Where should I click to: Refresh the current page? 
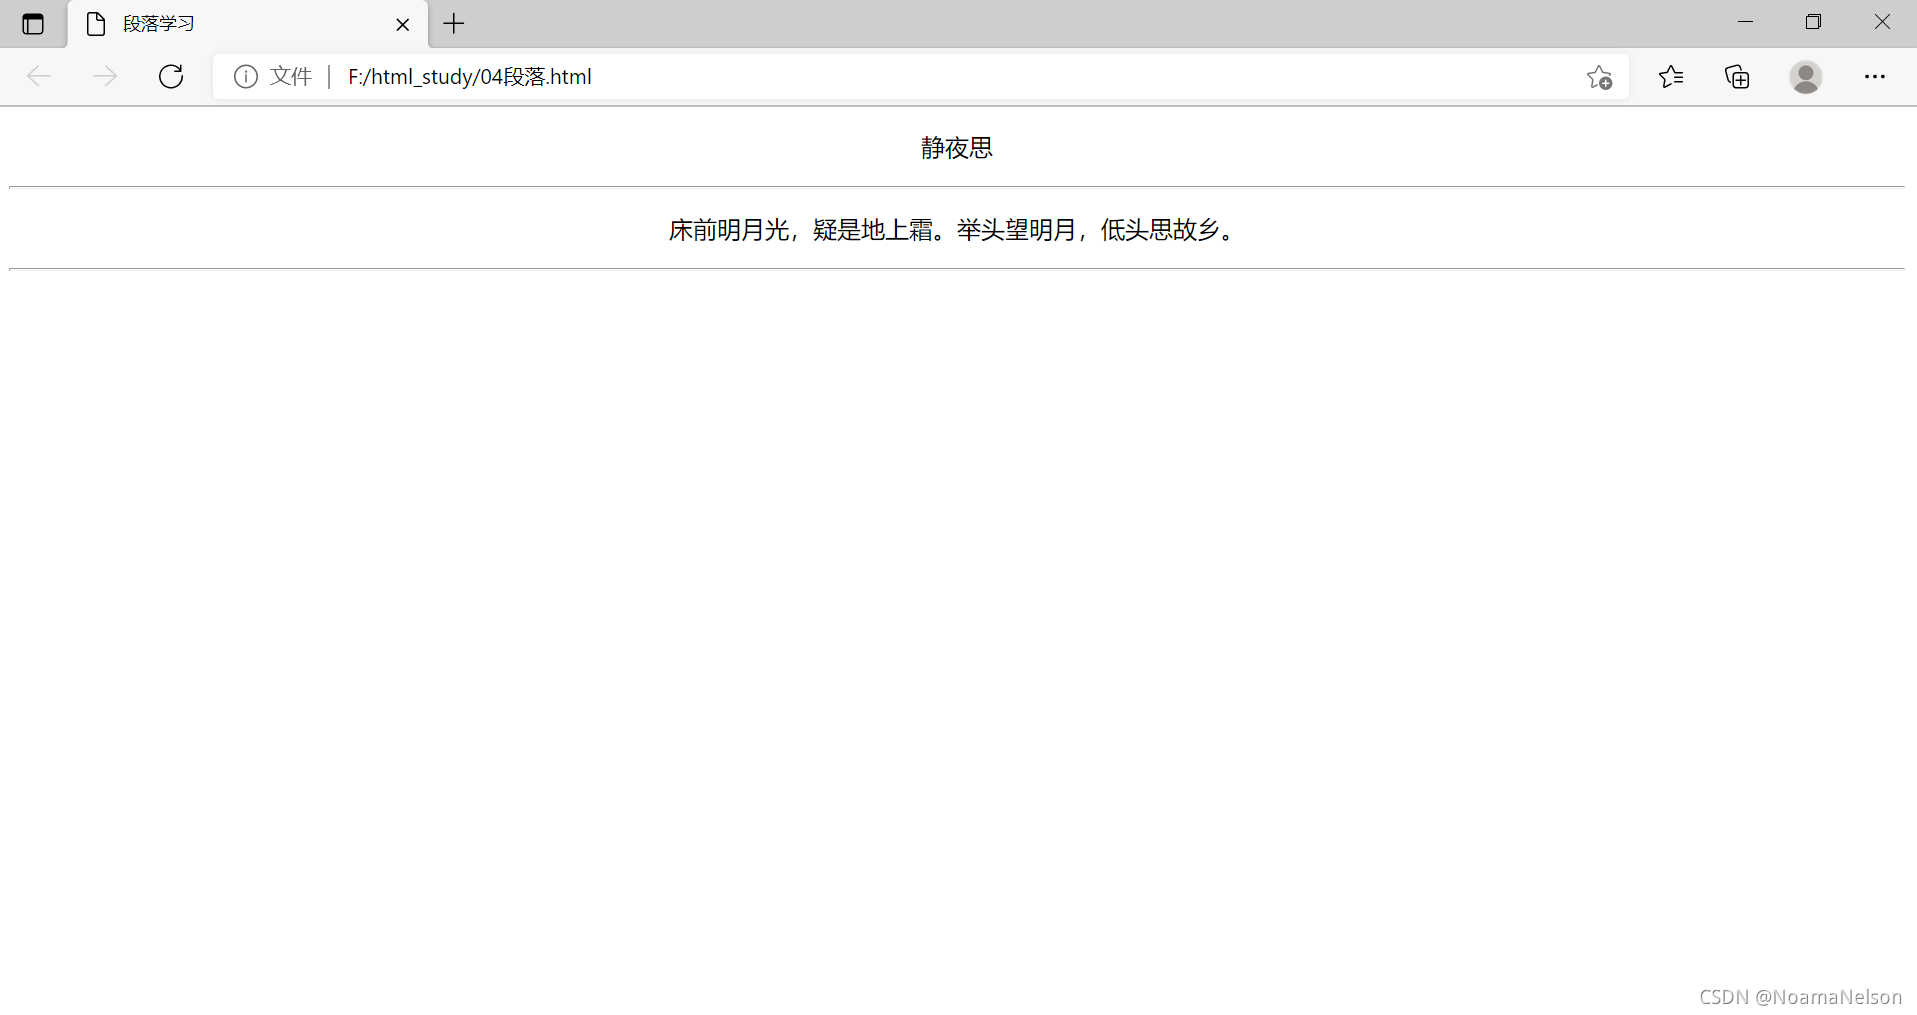click(170, 76)
